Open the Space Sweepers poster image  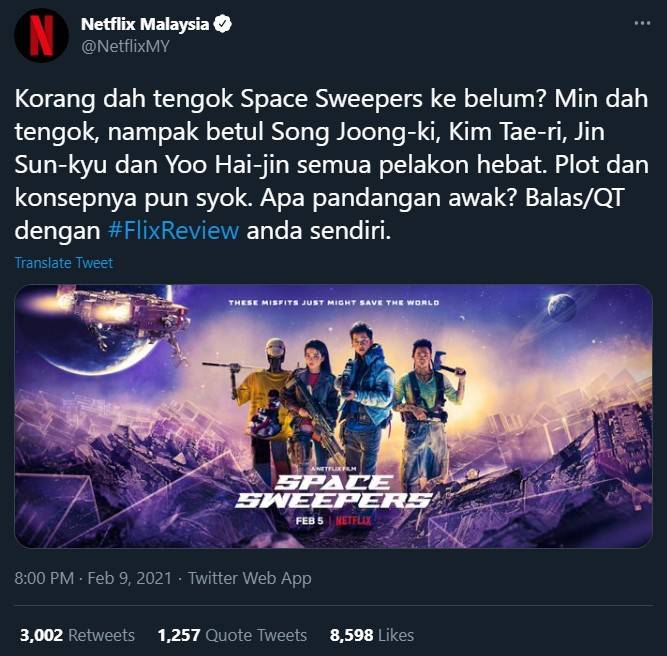click(334, 416)
